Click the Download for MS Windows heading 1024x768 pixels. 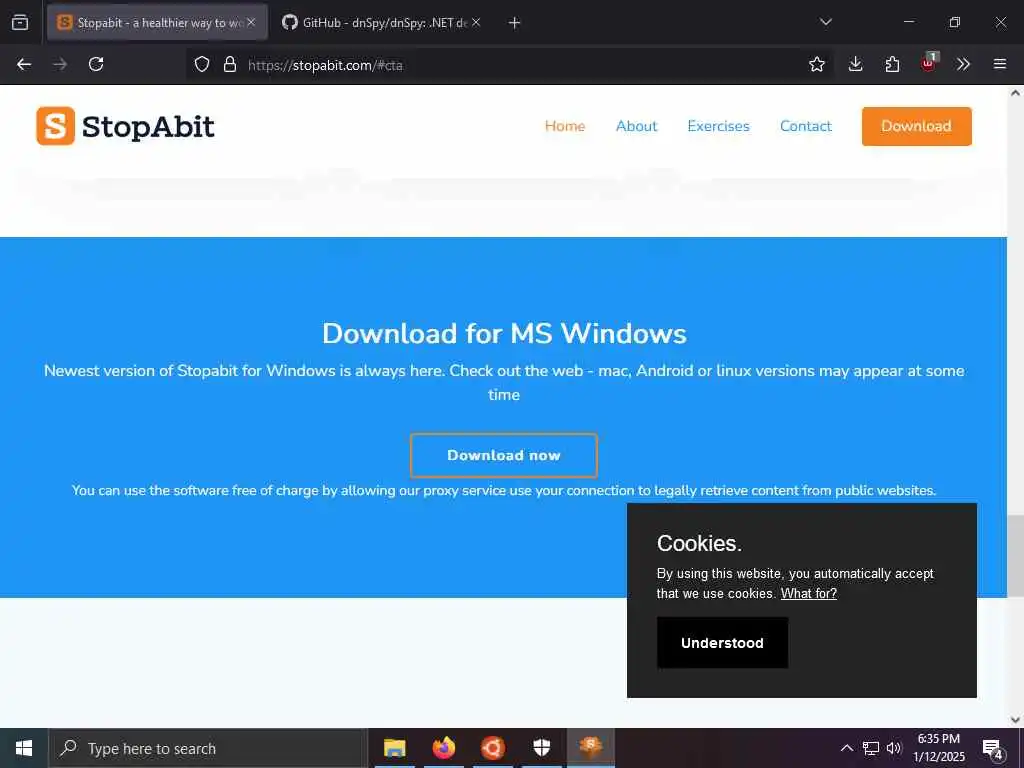click(x=504, y=334)
